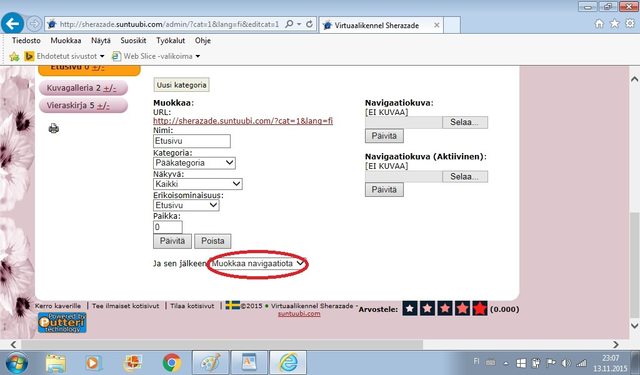Go back with the browser back arrow
Viewport: 640px width, 375px height.
coord(12,24)
